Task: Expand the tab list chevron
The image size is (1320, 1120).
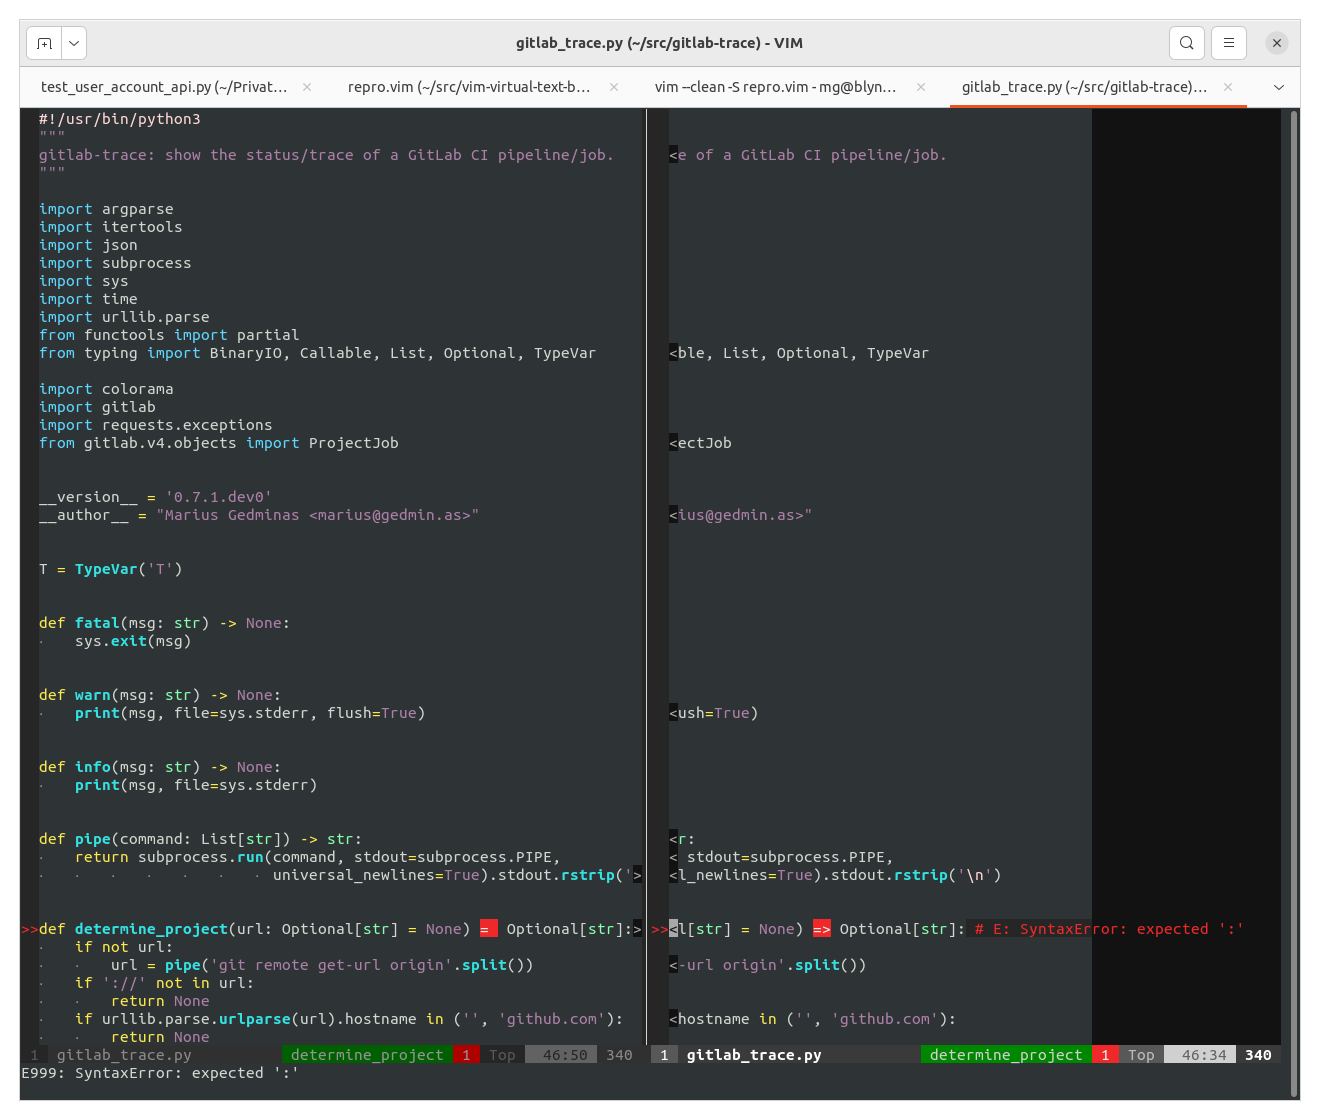Action: pyautogui.click(x=1278, y=87)
